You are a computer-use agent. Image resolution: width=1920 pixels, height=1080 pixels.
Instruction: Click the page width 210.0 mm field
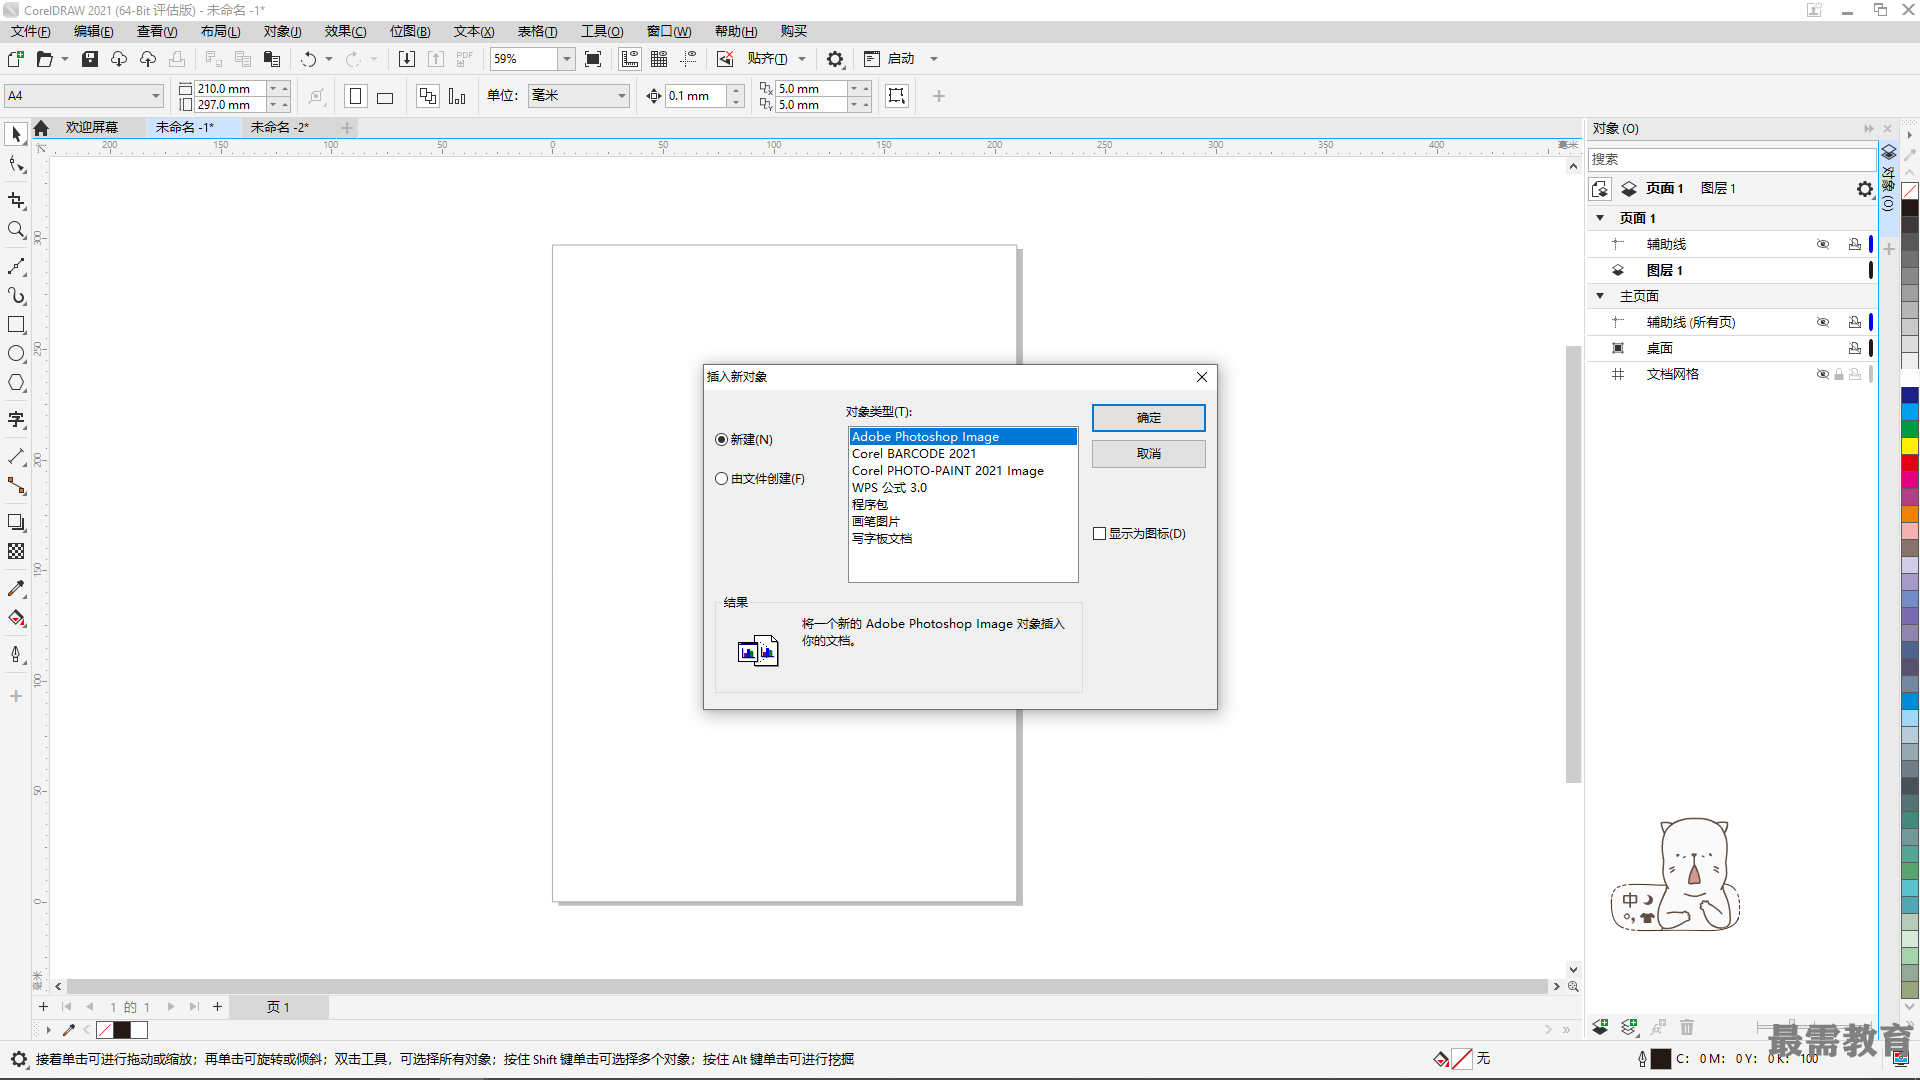coord(230,89)
